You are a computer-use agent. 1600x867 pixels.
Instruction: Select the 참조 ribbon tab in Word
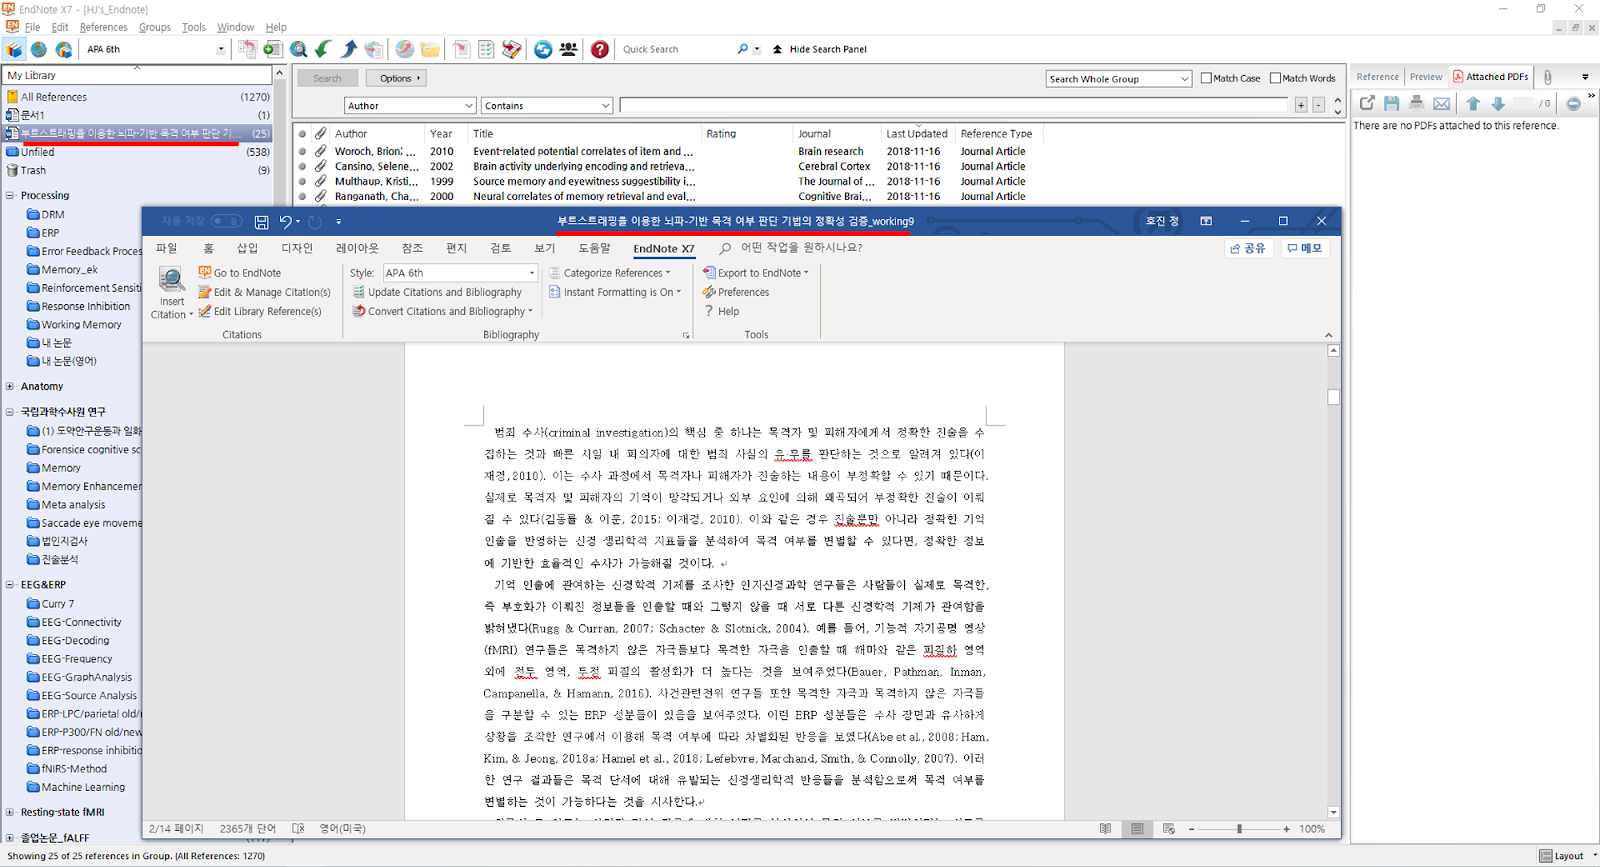coord(412,248)
